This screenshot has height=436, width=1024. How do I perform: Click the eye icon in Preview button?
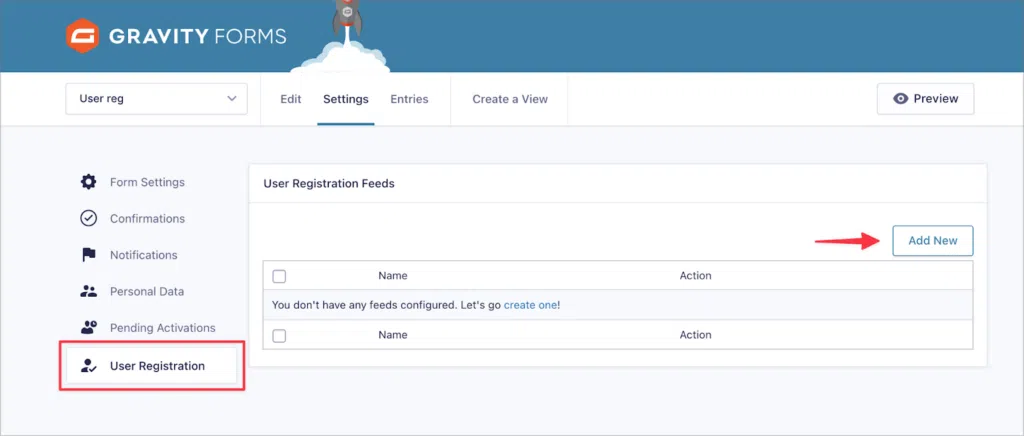tap(901, 99)
